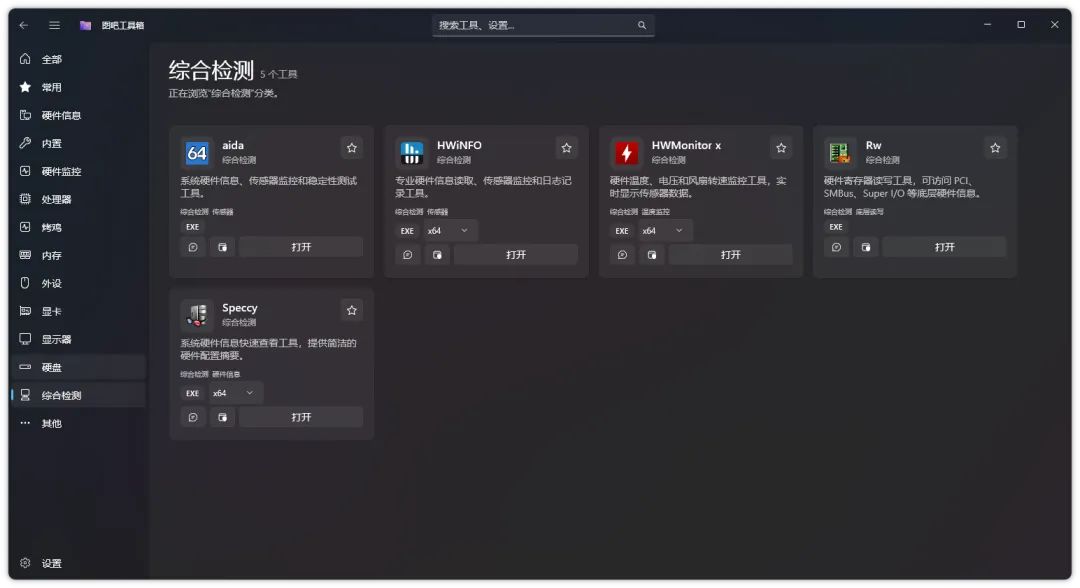Click the search magnifier icon
Image resolution: width=1080 pixels, height=588 pixels.
641,25
